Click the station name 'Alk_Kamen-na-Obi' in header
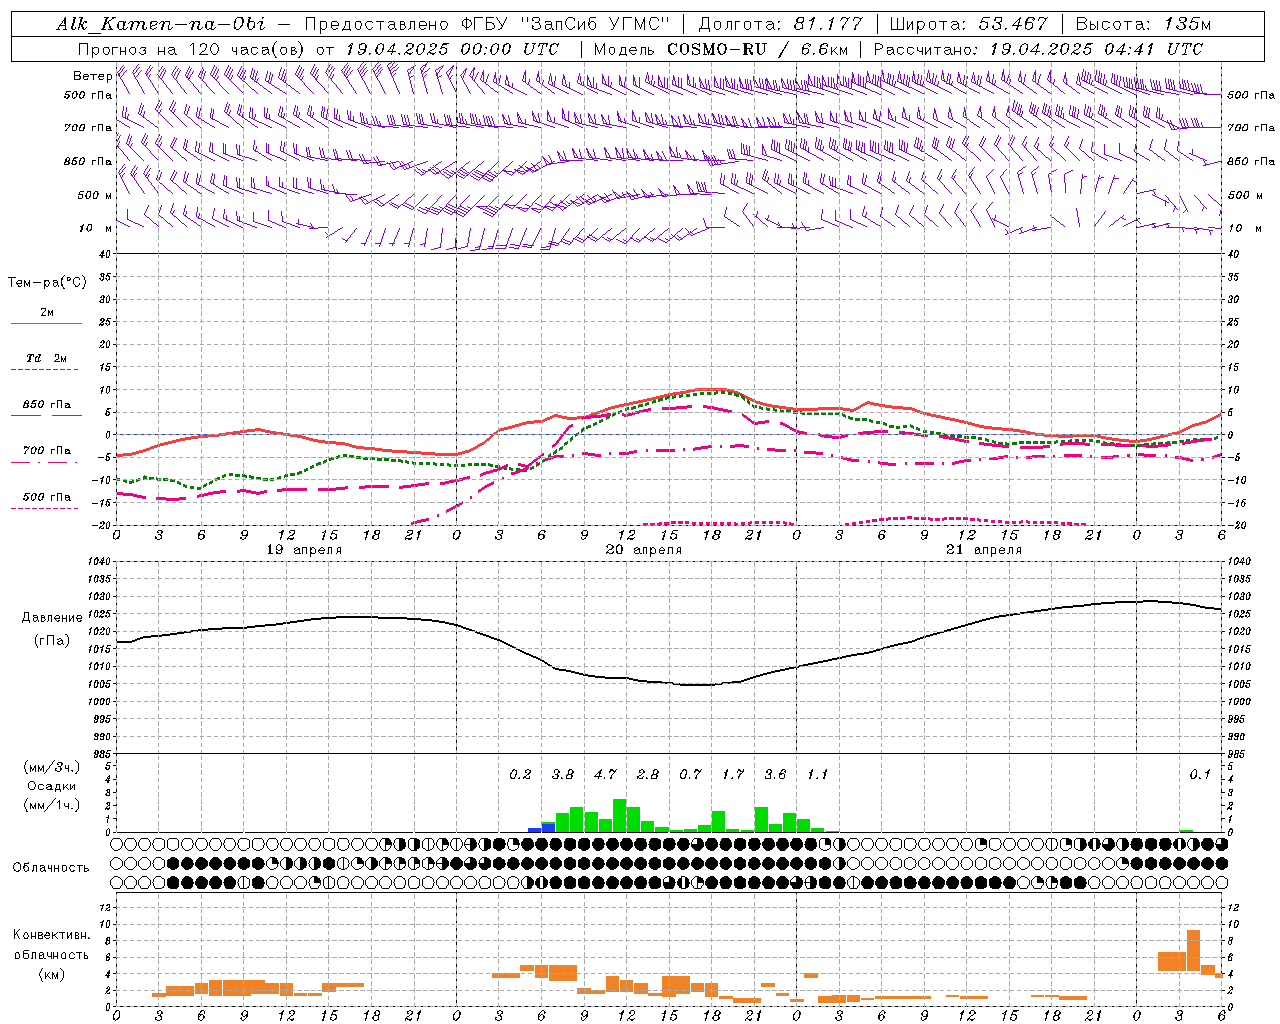This screenshot has width=1280, height=1024. pos(160,24)
